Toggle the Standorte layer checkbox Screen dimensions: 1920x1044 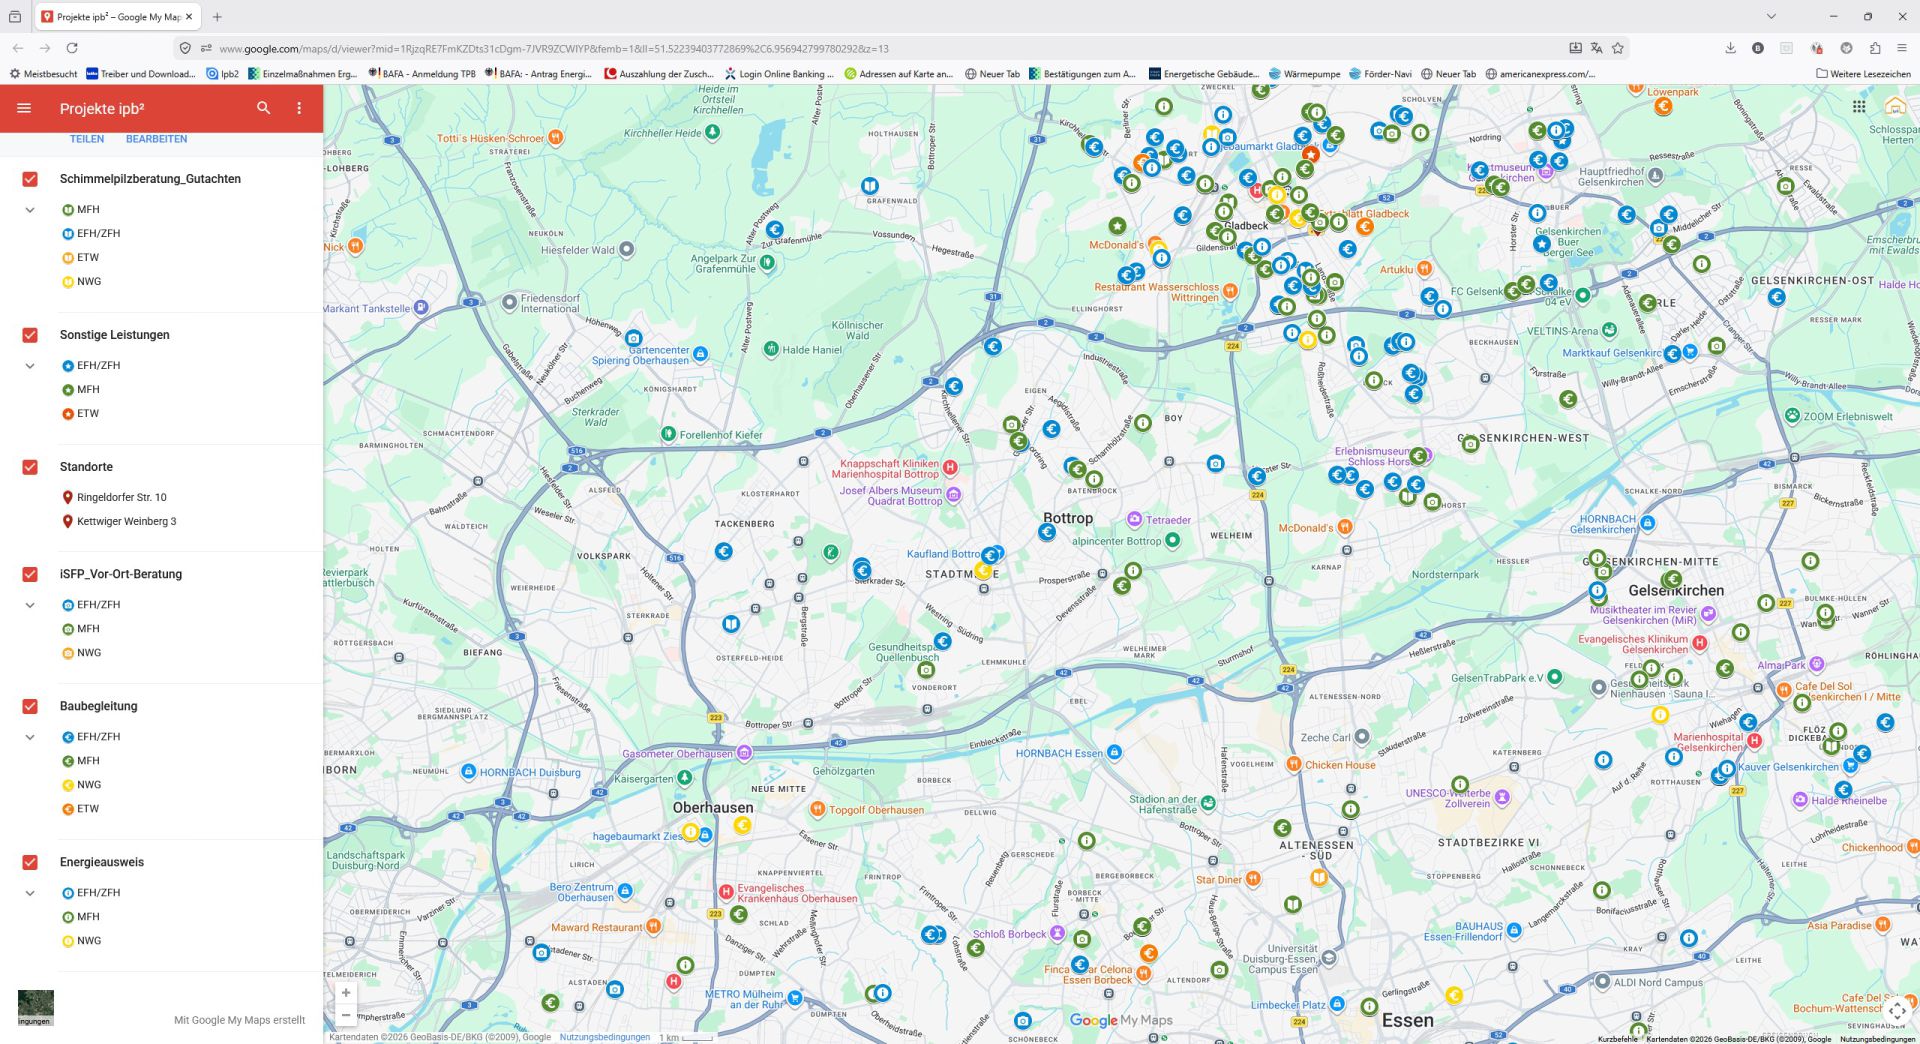coord(30,467)
